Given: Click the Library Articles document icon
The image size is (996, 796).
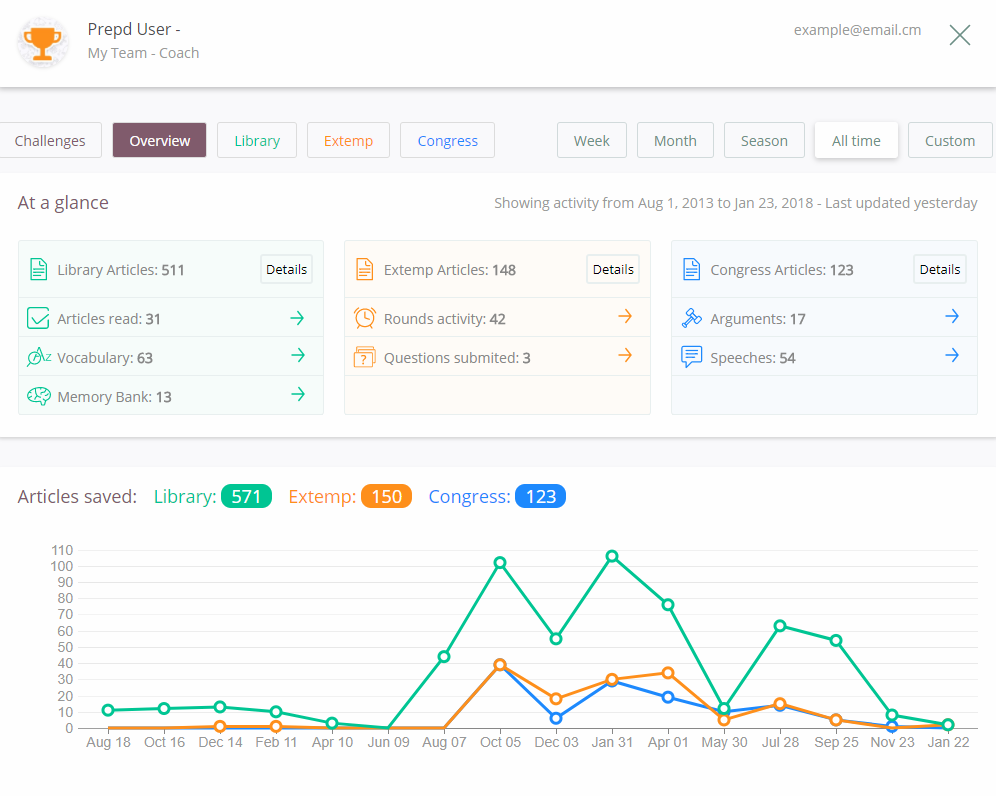Looking at the screenshot, I should 39,269.
